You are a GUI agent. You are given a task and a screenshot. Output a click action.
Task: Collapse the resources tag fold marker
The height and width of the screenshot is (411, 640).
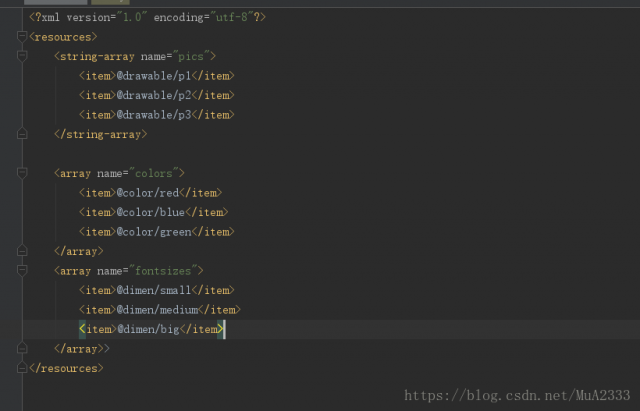pos(22,37)
